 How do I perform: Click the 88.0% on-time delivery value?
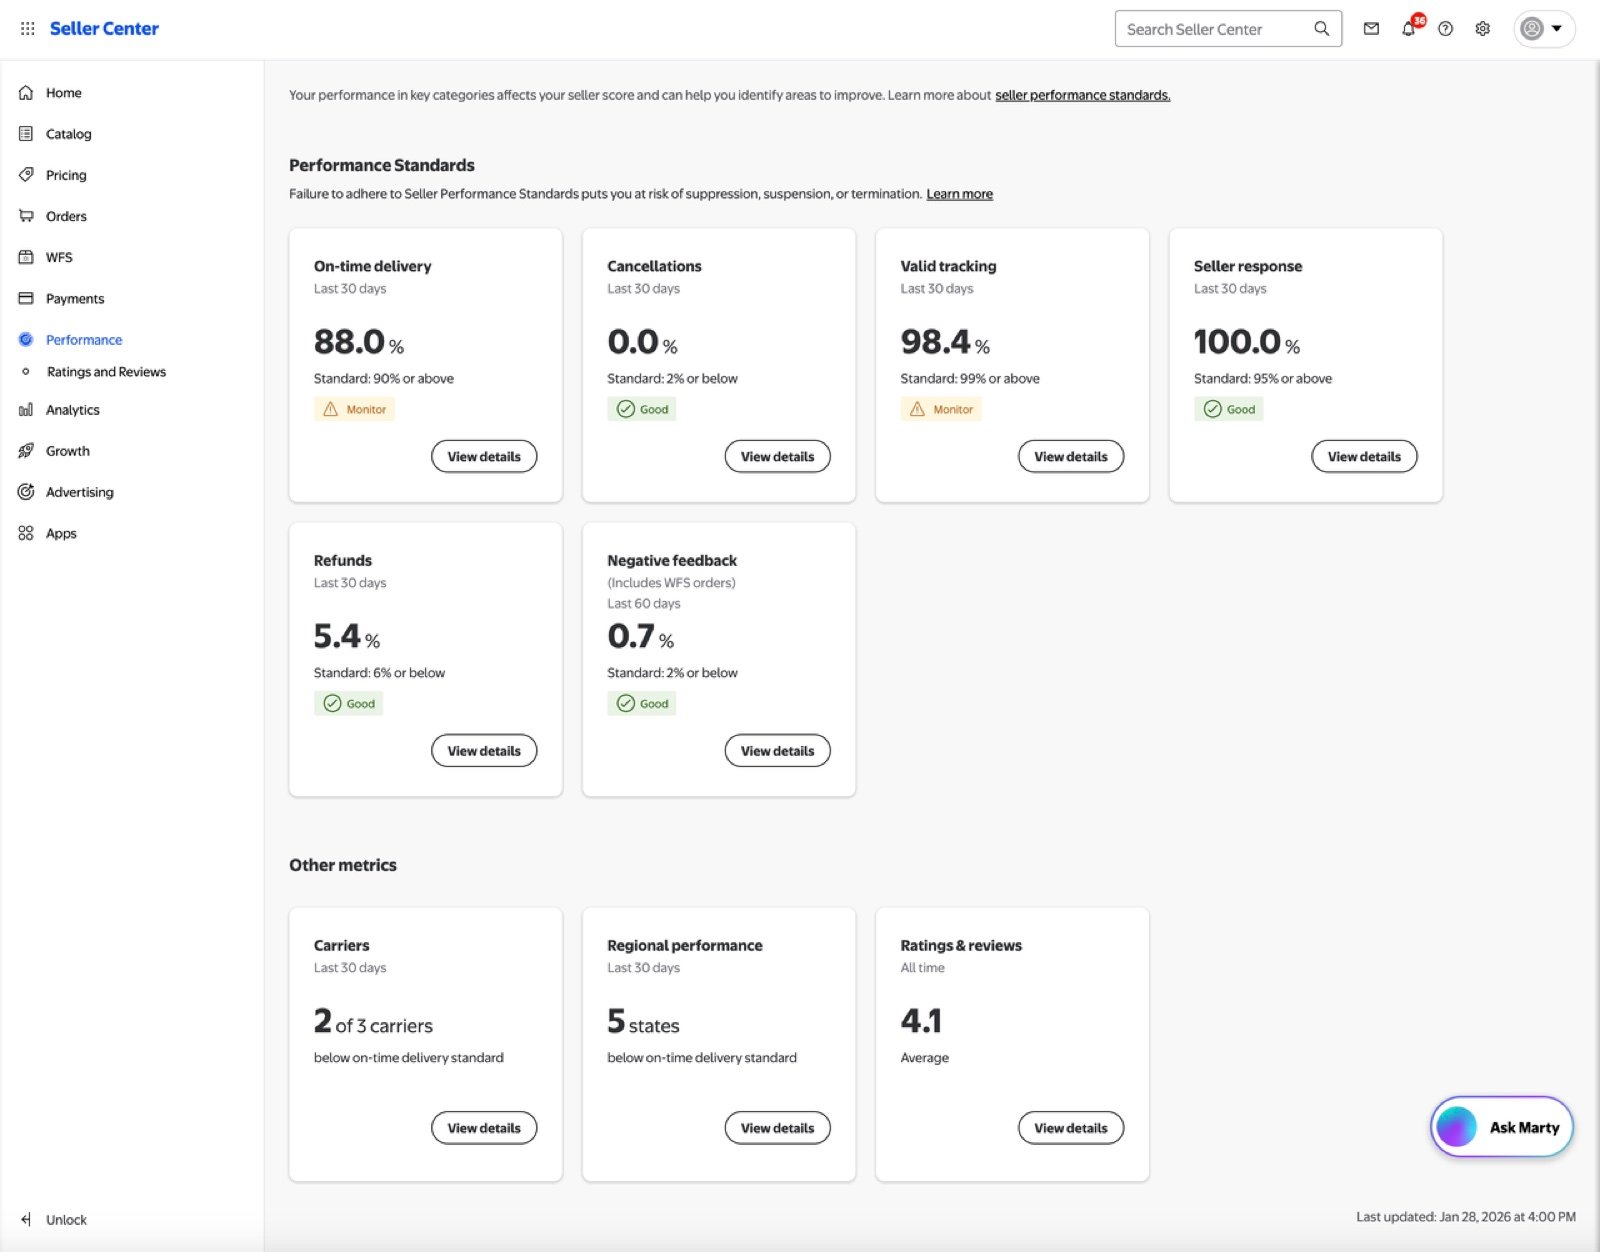pos(359,342)
